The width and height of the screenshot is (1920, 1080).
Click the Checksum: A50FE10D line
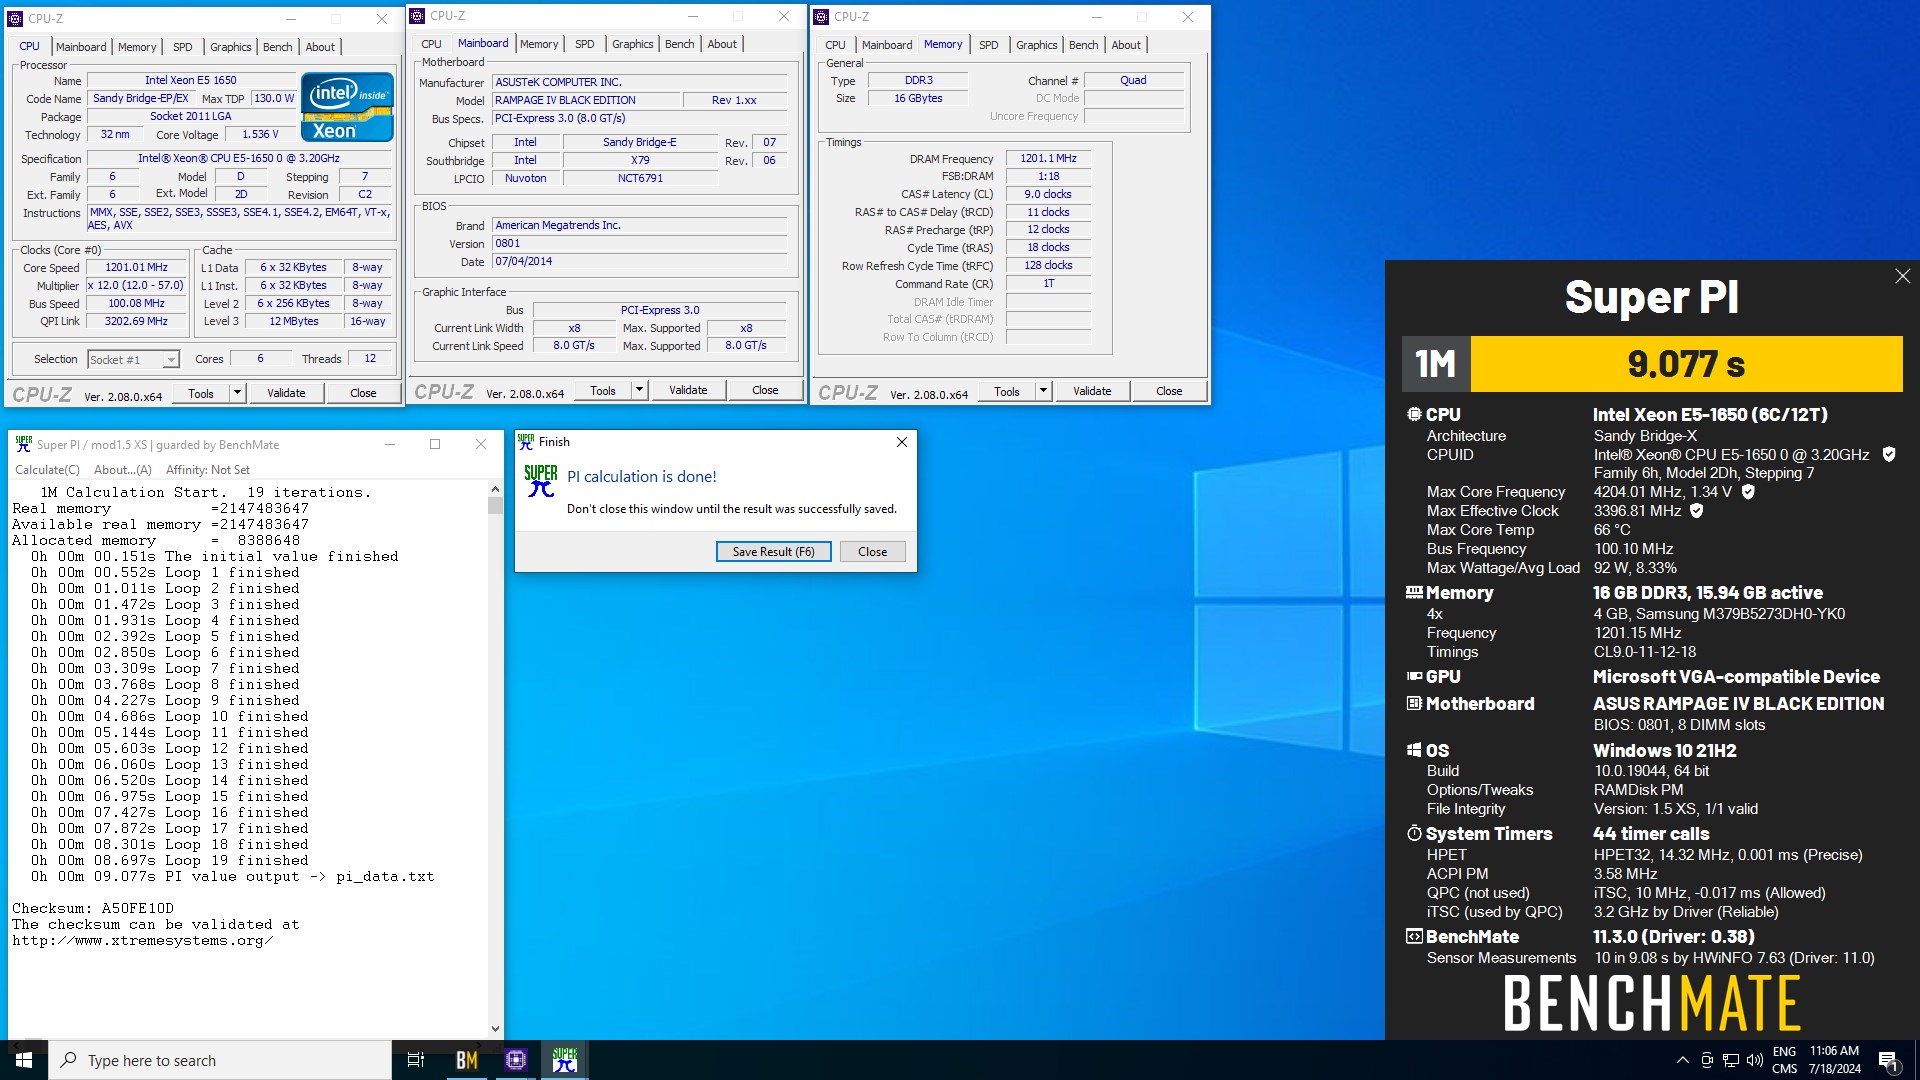click(93, 909)
